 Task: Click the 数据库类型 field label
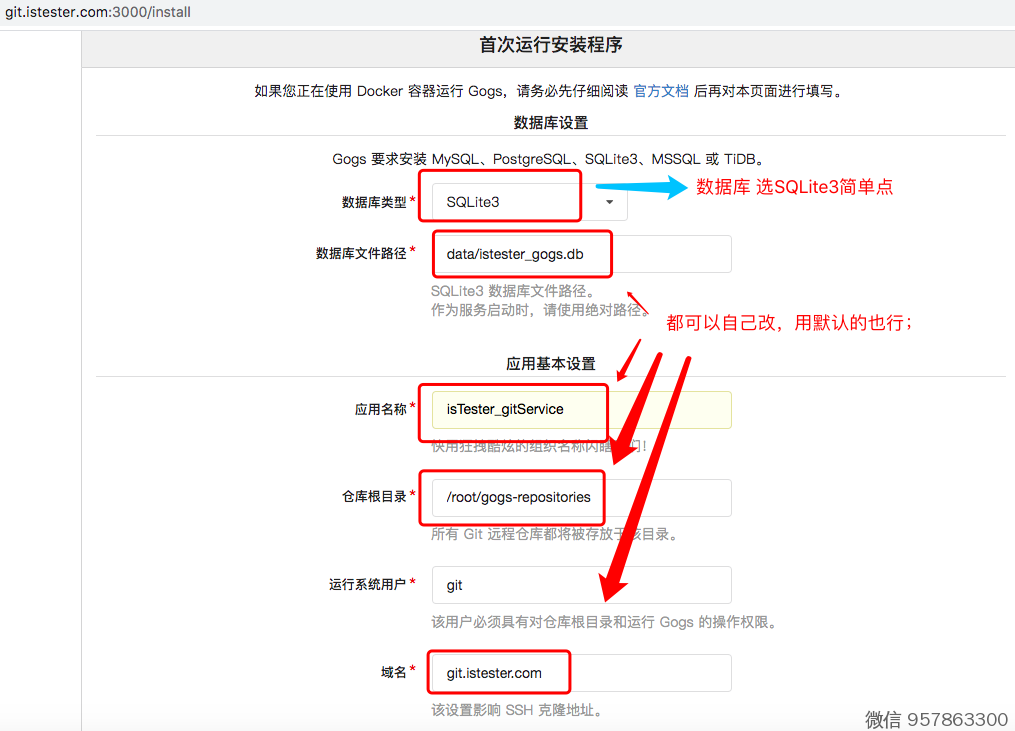pyautogui.click(x=374, y=202)
